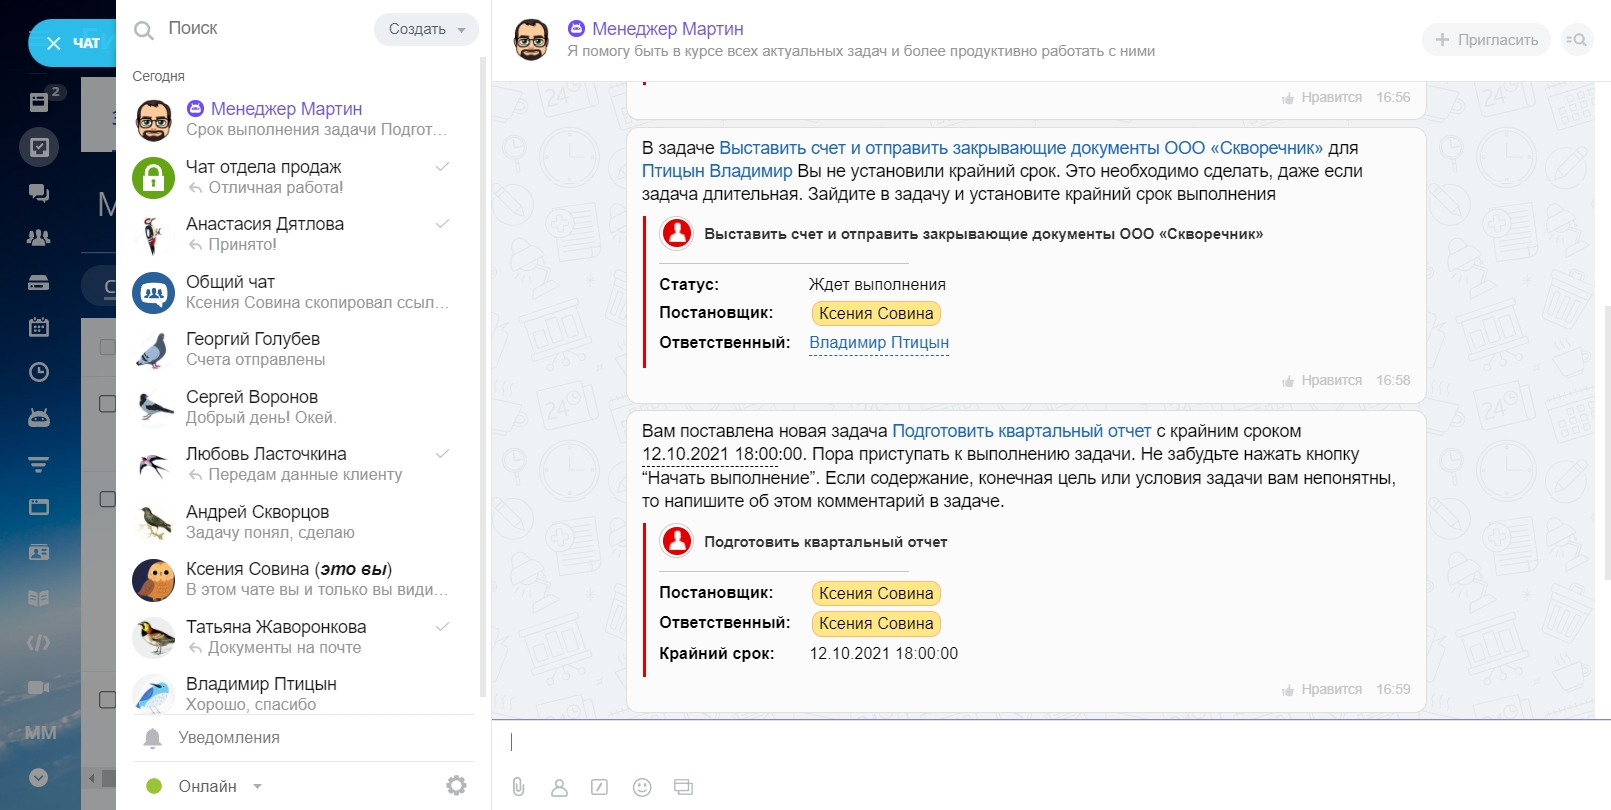
Task: Close the chat panel with the X button
Action: pyautogui.click(x=54, y=44)
